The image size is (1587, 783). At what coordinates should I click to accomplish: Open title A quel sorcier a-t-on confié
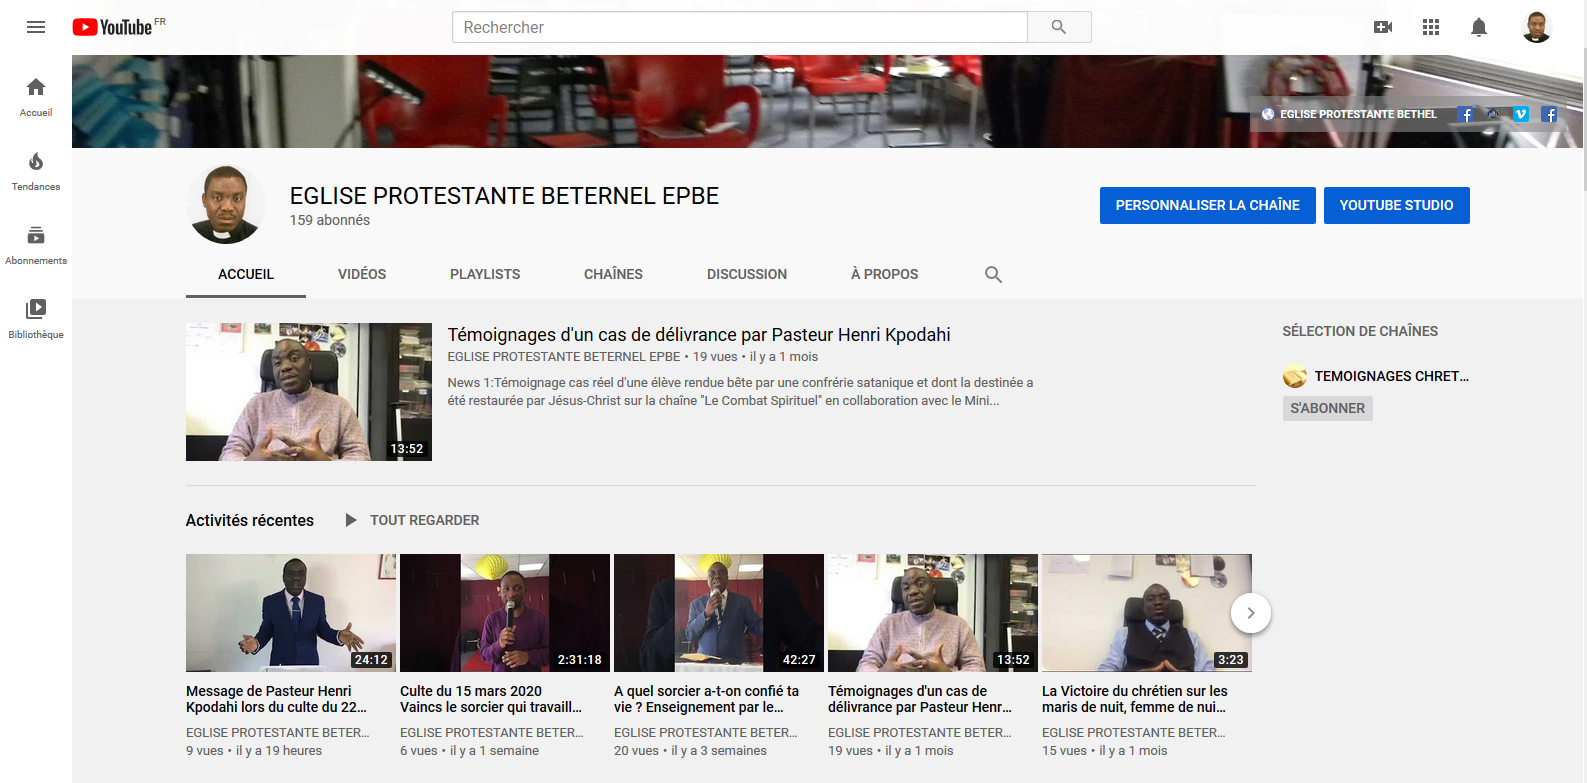tap(707, 699)
